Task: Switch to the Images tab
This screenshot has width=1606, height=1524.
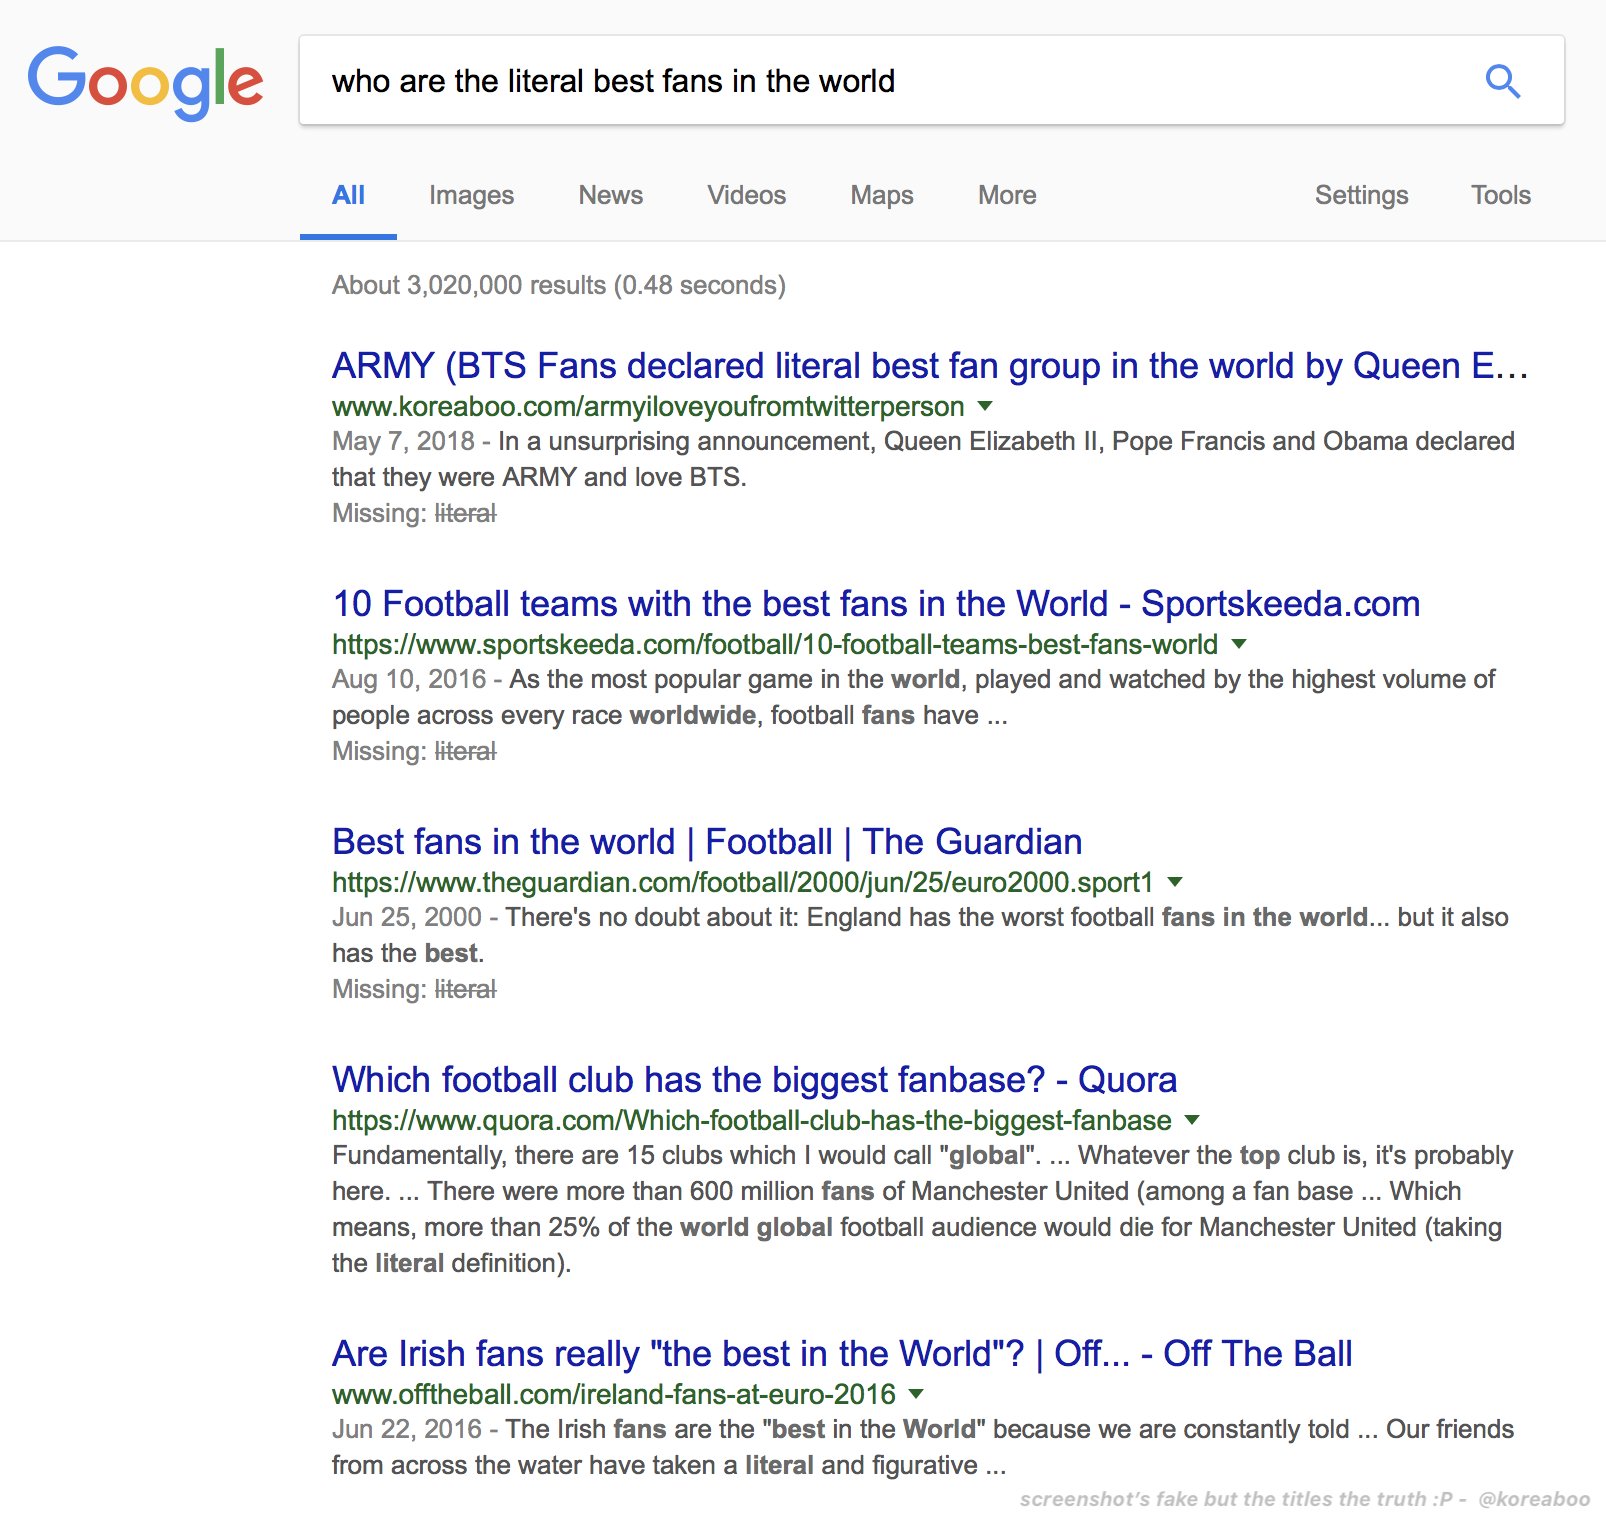Action: coord(471,195)
